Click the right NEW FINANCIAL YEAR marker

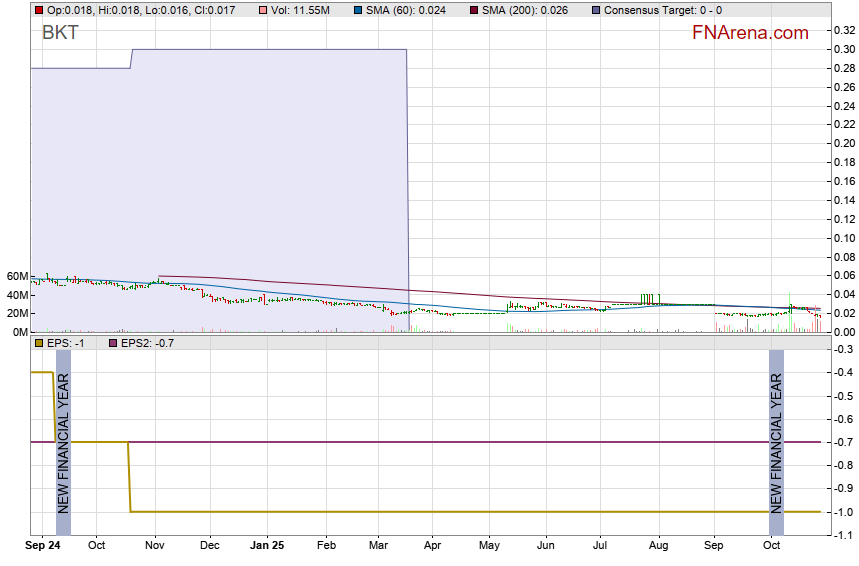[x=776, y=442]
